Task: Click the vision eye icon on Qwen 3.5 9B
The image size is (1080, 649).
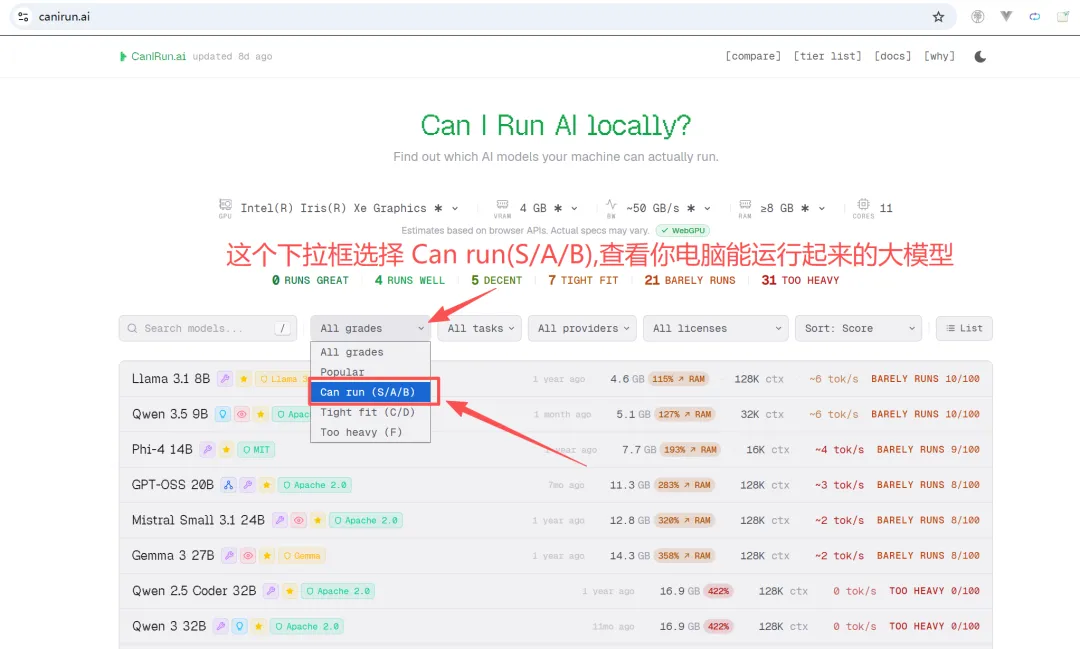Action: [x=241, y=414]
